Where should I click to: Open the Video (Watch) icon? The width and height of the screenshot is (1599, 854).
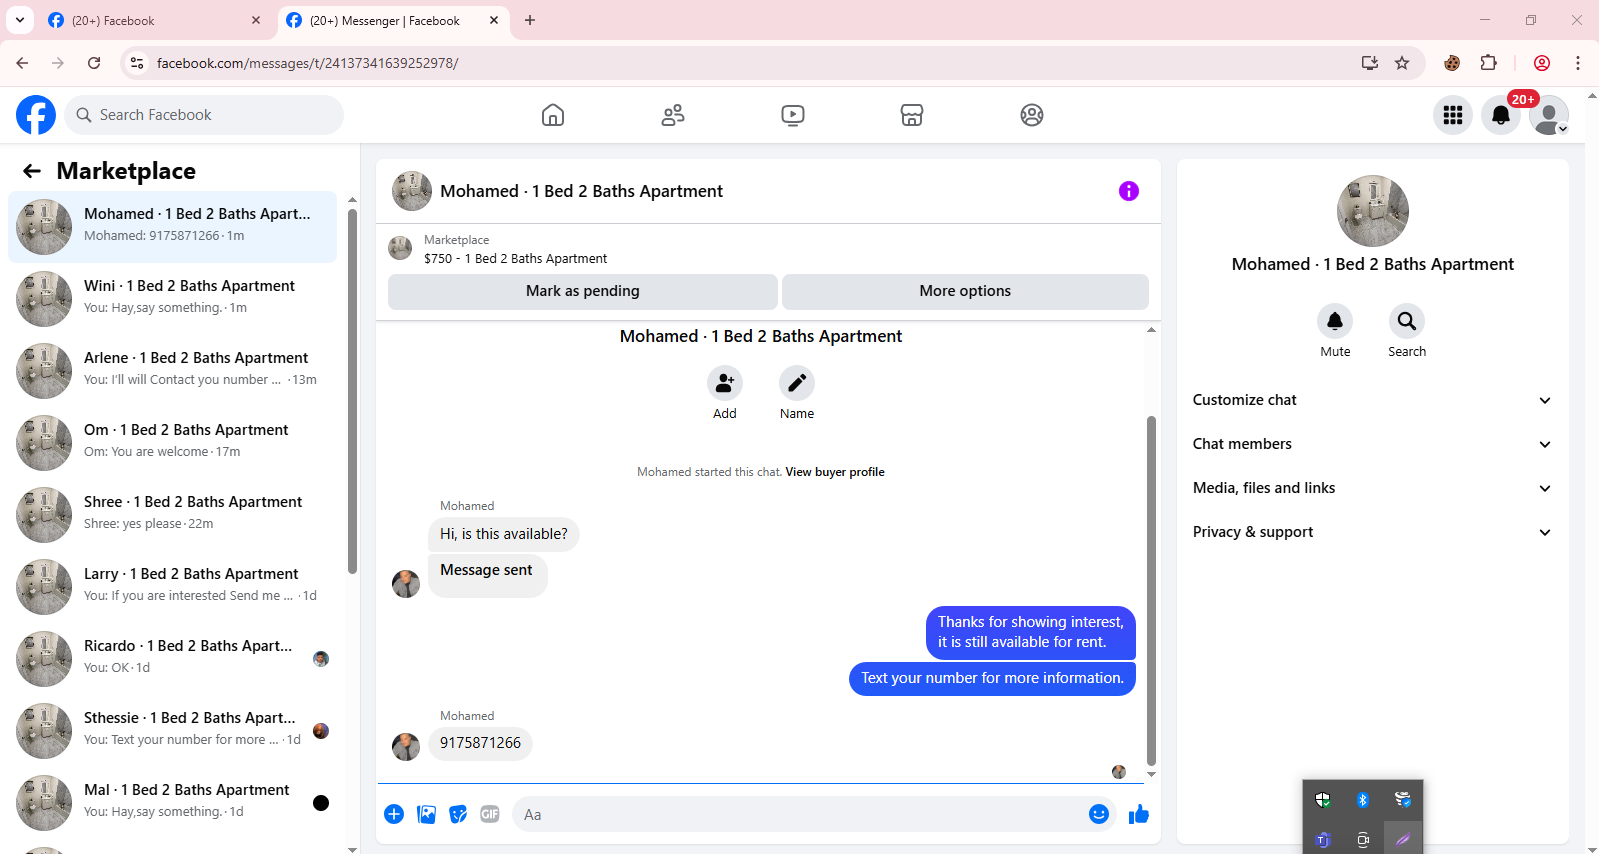[793, 115]
